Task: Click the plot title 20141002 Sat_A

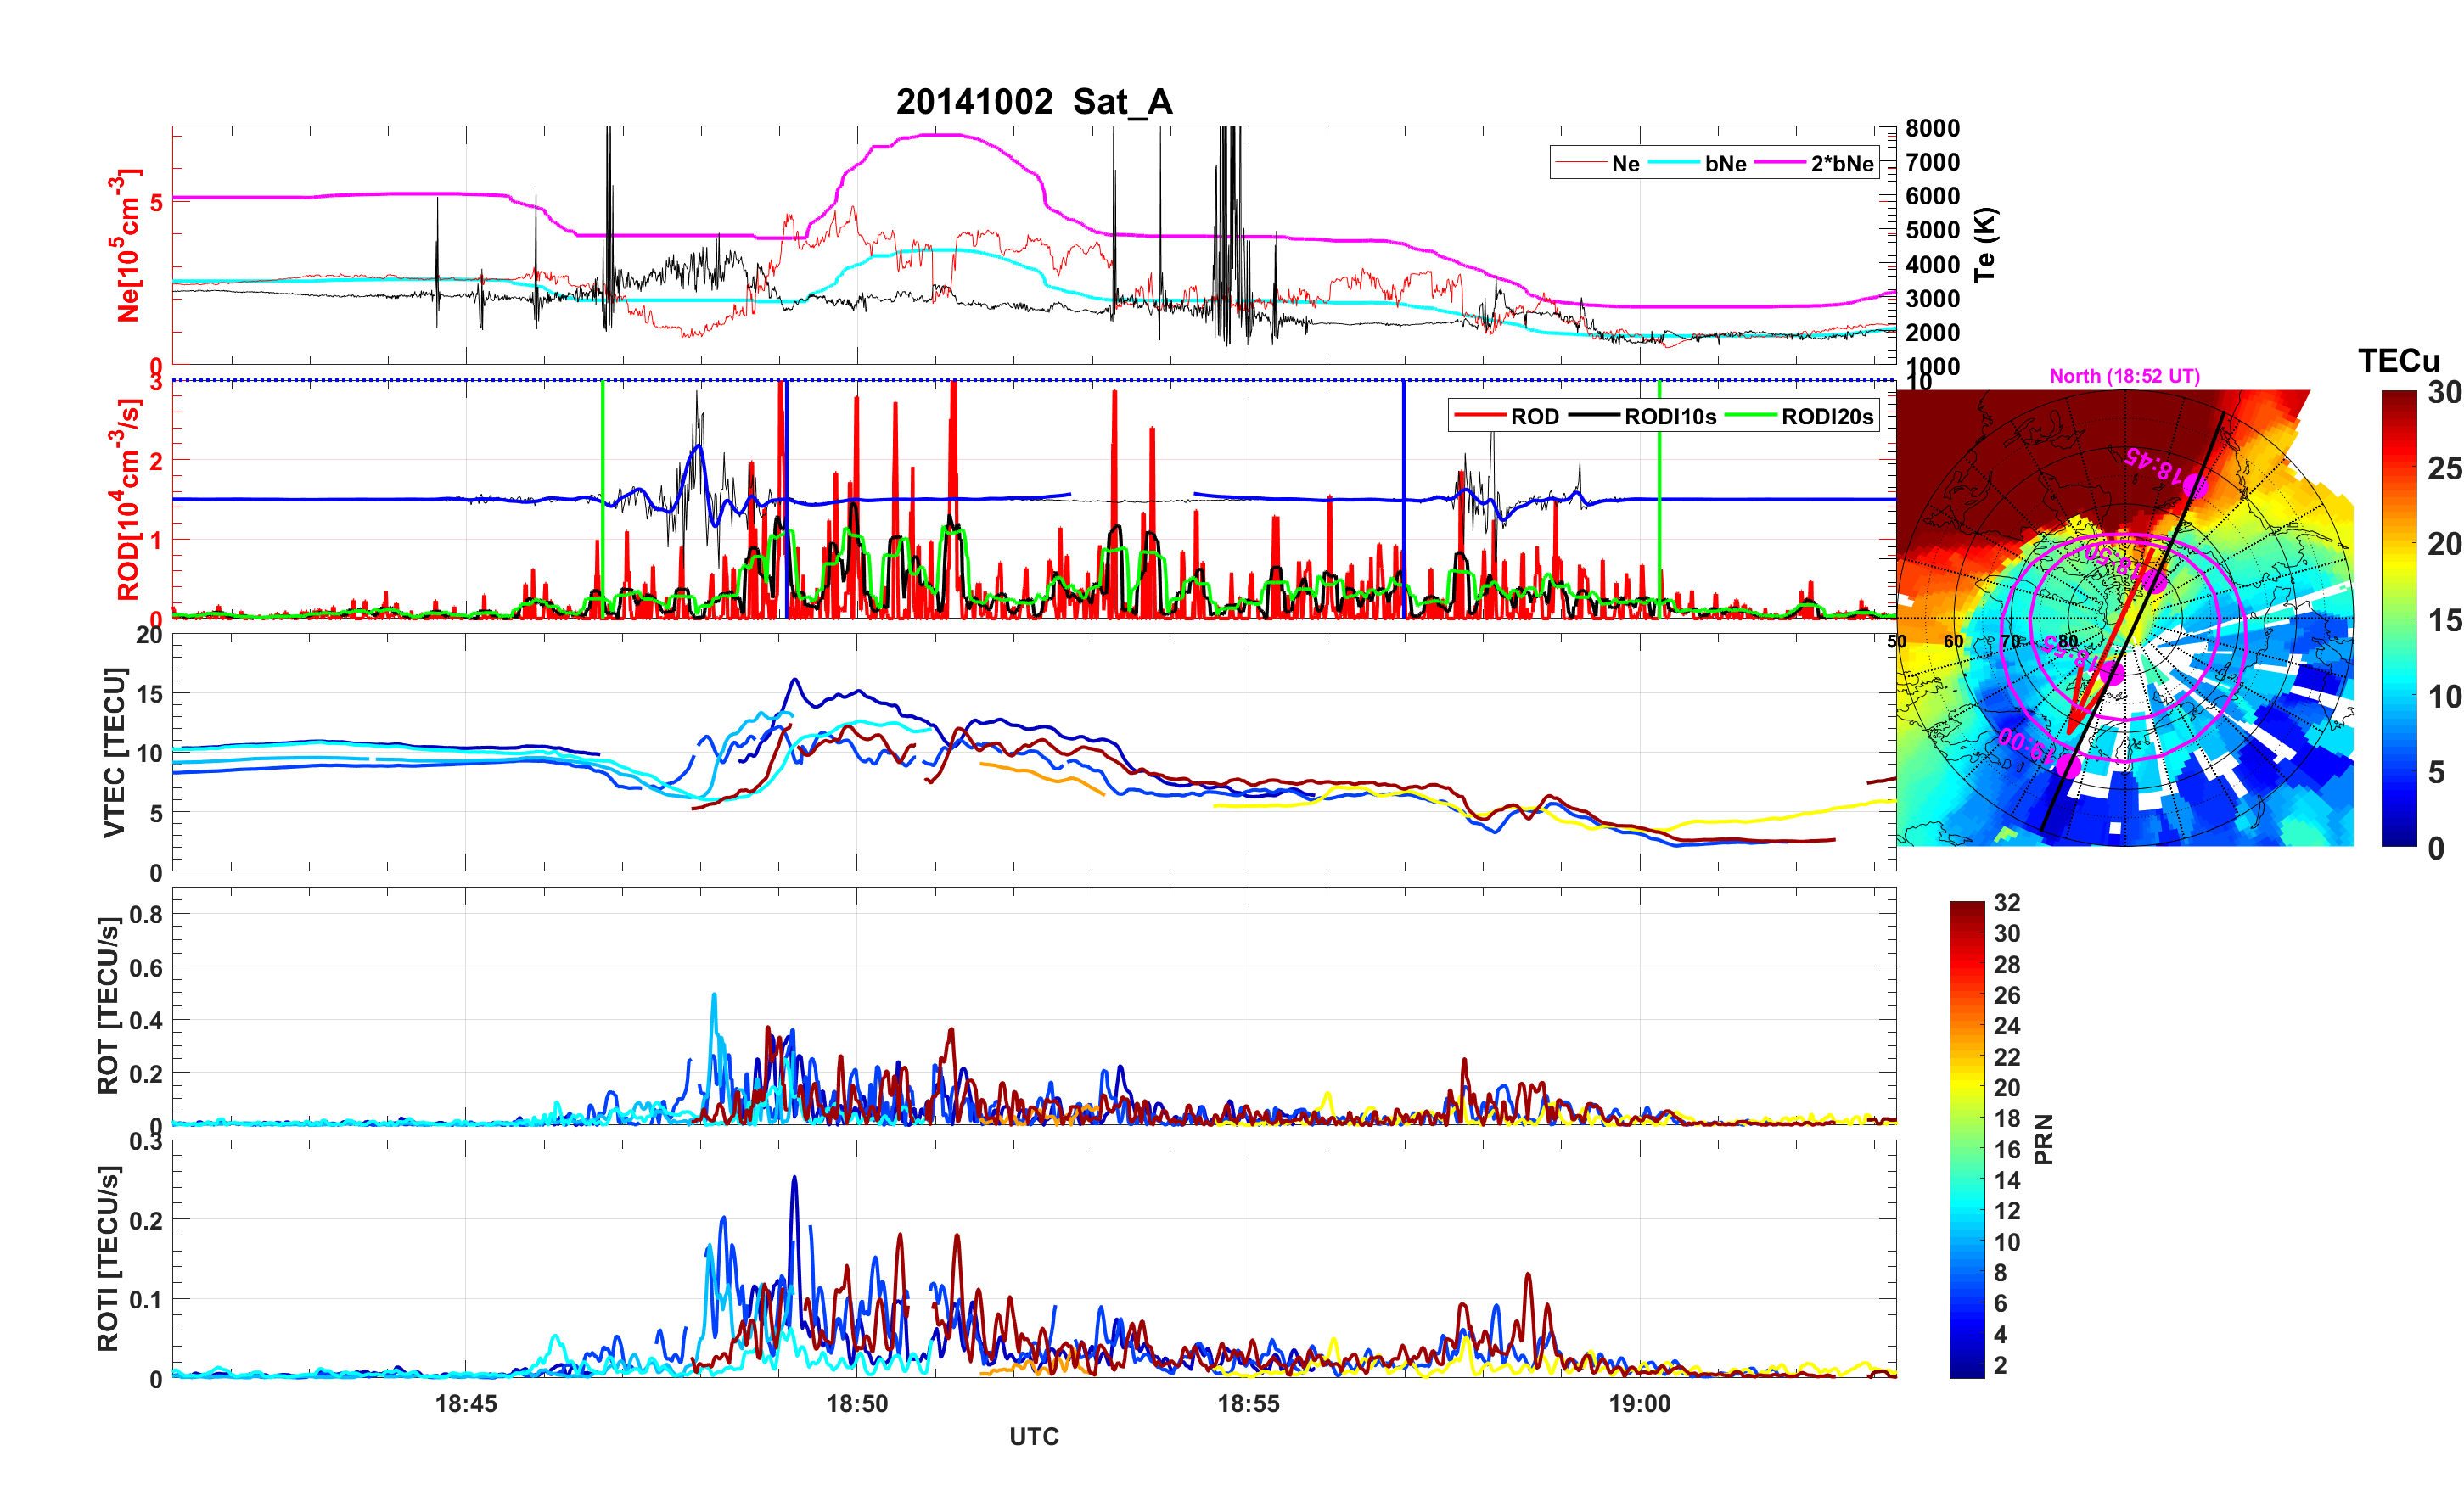Action: [x=1033, y=102]
